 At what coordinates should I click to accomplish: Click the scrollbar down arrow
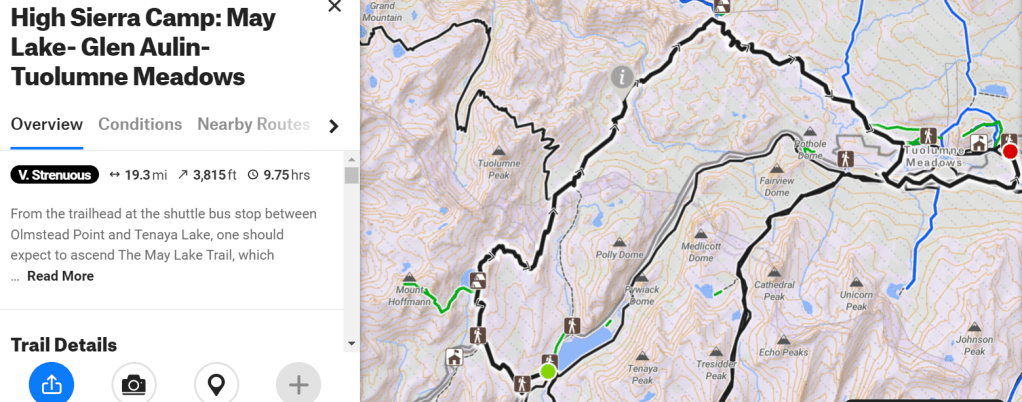(x=352, y=343)
